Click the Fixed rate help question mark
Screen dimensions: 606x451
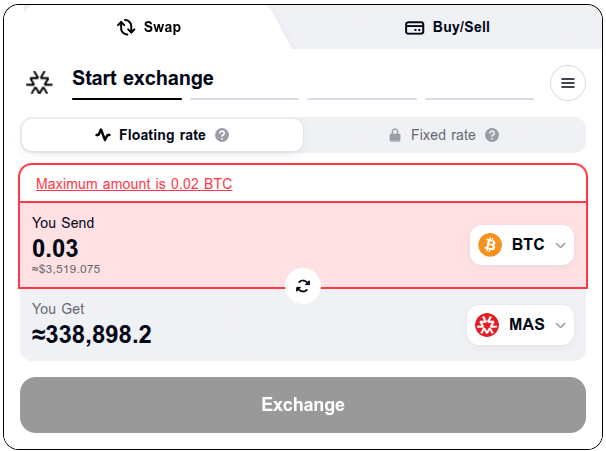pyautogui.click(x=492, y=135)
